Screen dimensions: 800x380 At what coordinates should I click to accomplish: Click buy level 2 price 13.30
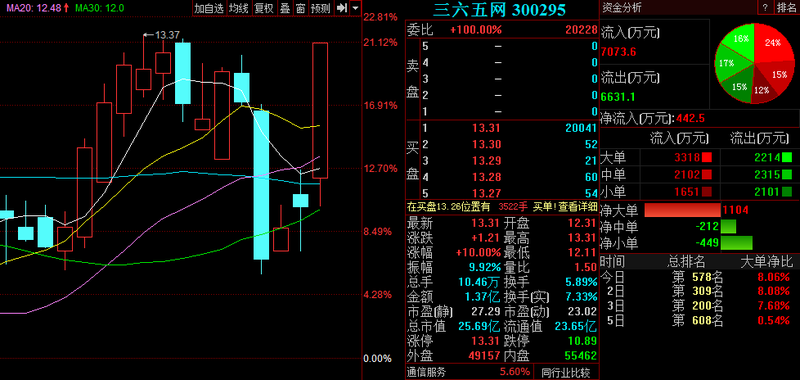(486, 144)
